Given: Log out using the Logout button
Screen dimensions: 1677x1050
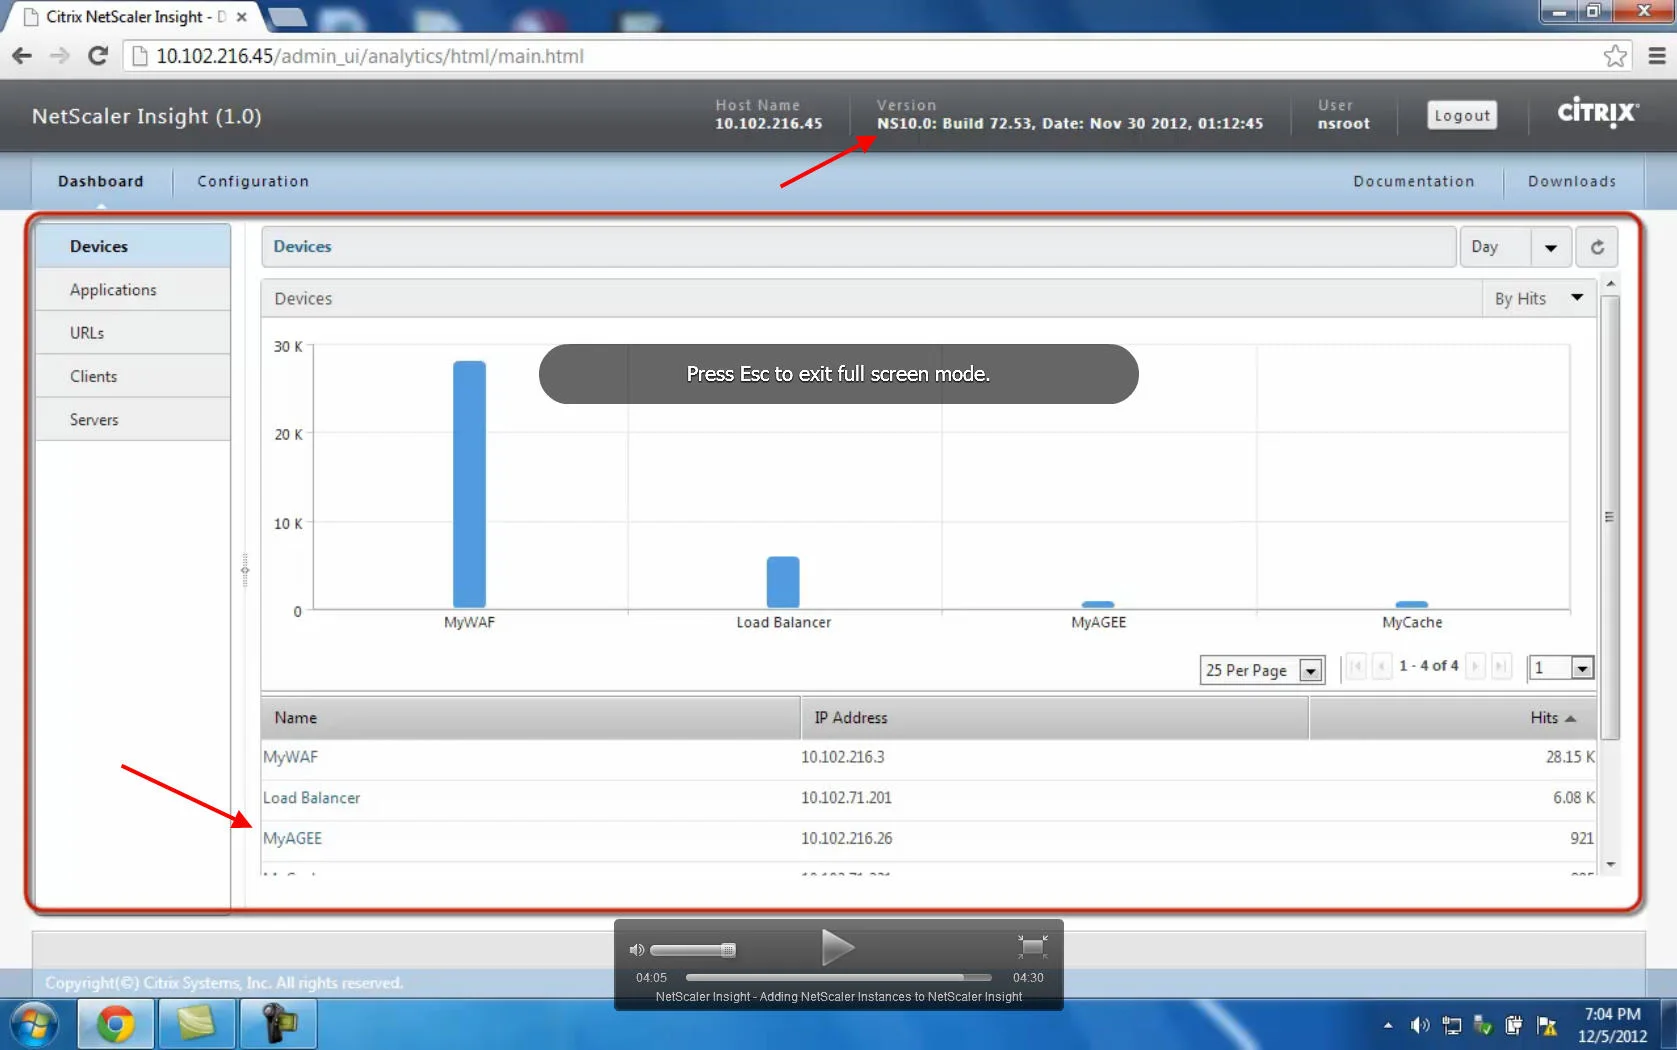Looking at the screenshot, I should click(1462, 115).
